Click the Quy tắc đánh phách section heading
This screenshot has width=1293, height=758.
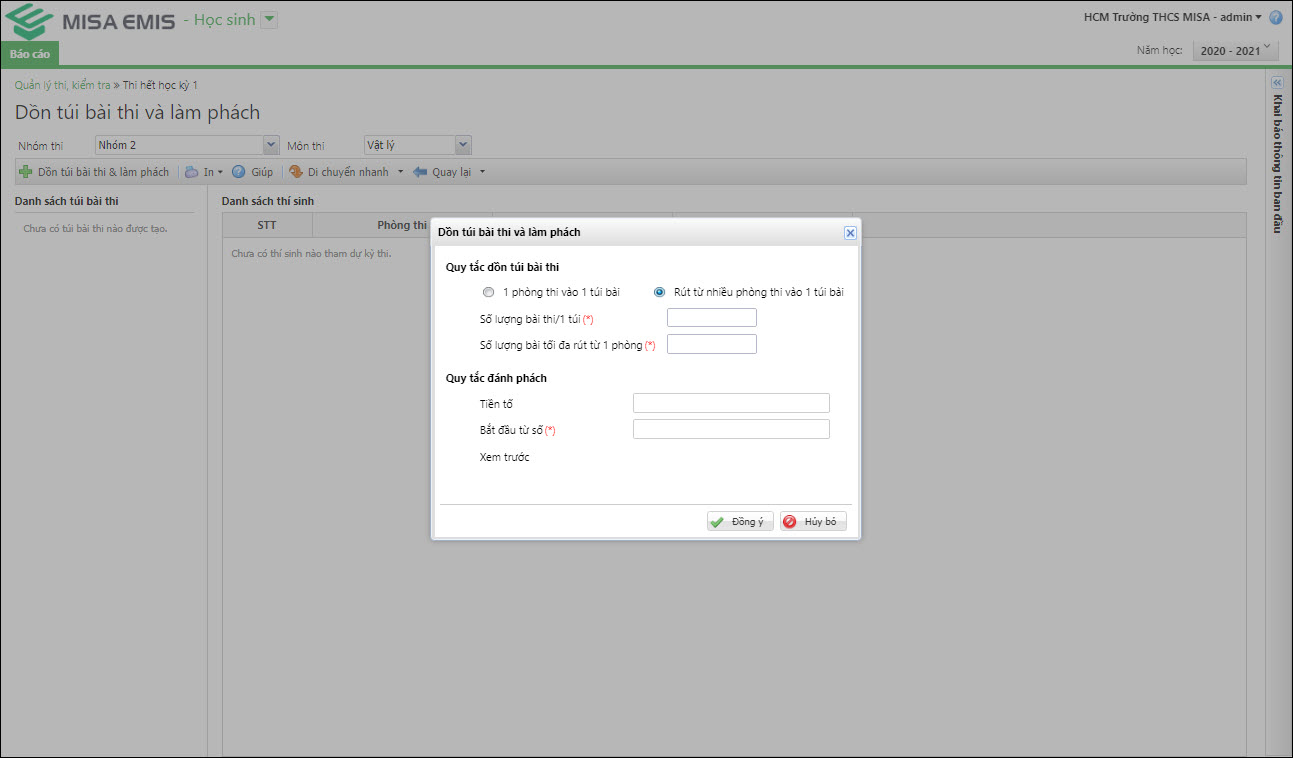pyautogui.click(x=496, y=378)
